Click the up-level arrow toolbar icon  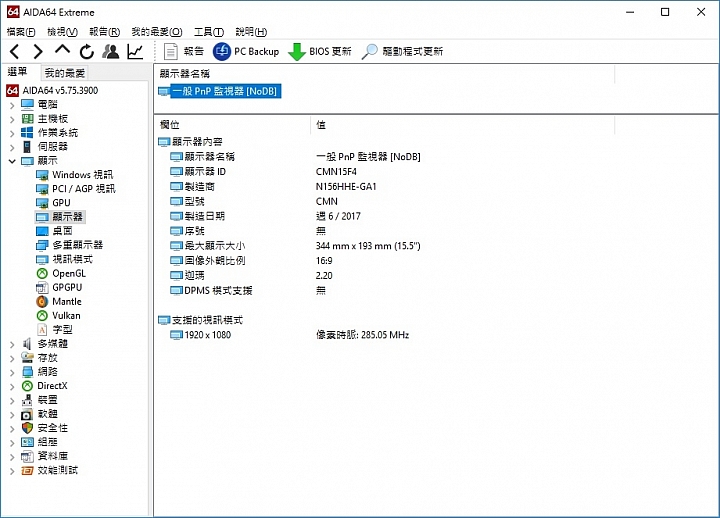62,50
